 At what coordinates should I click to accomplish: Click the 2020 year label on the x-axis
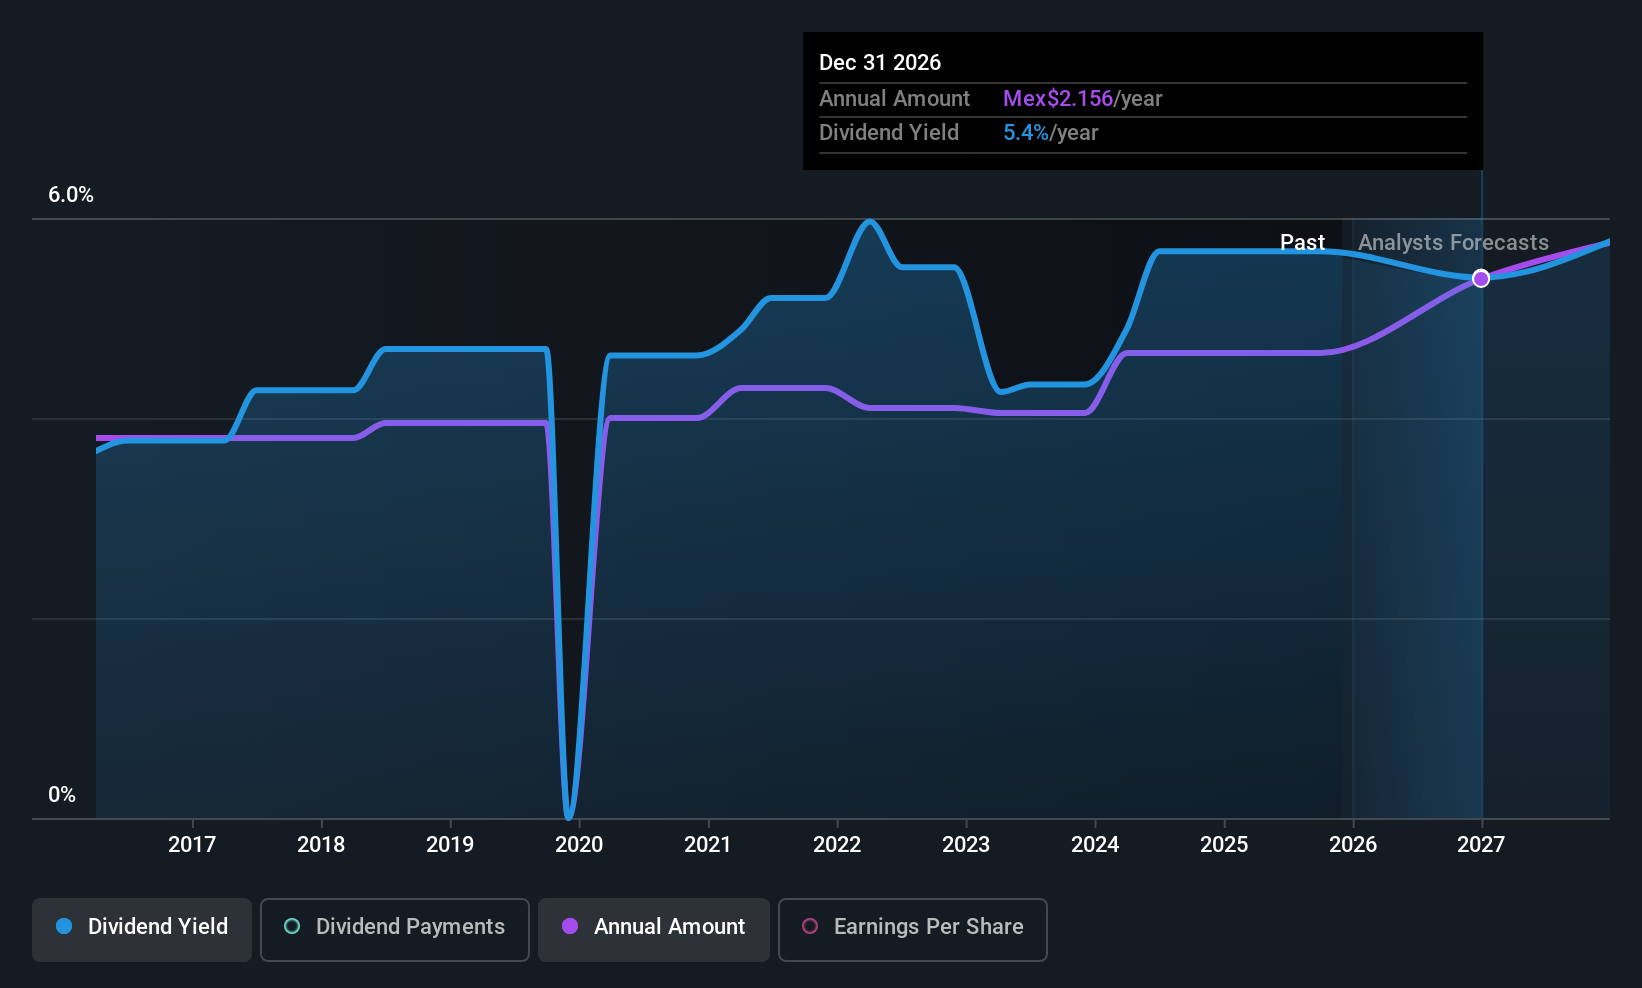point(579,844)
